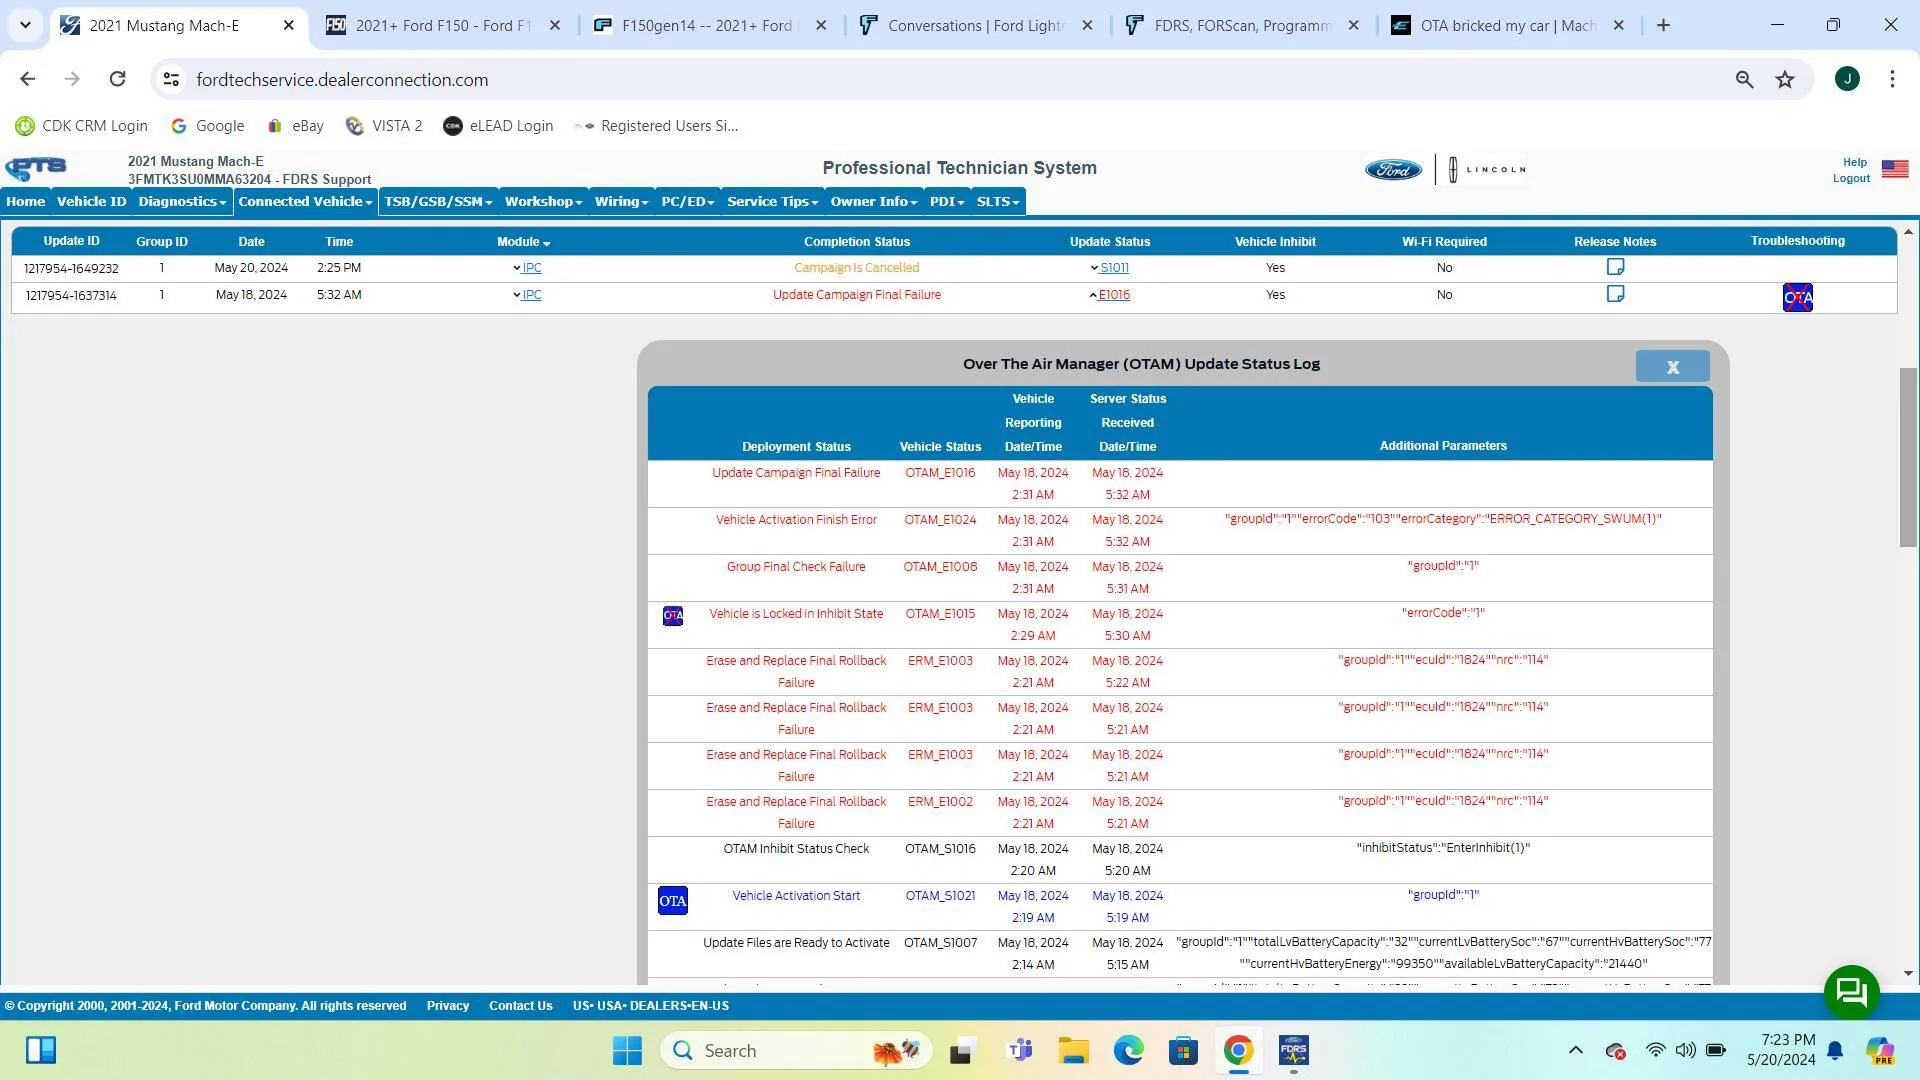Screen dimensions: 1920x1080
Task: Reload the current page
Action: point(117,79)
